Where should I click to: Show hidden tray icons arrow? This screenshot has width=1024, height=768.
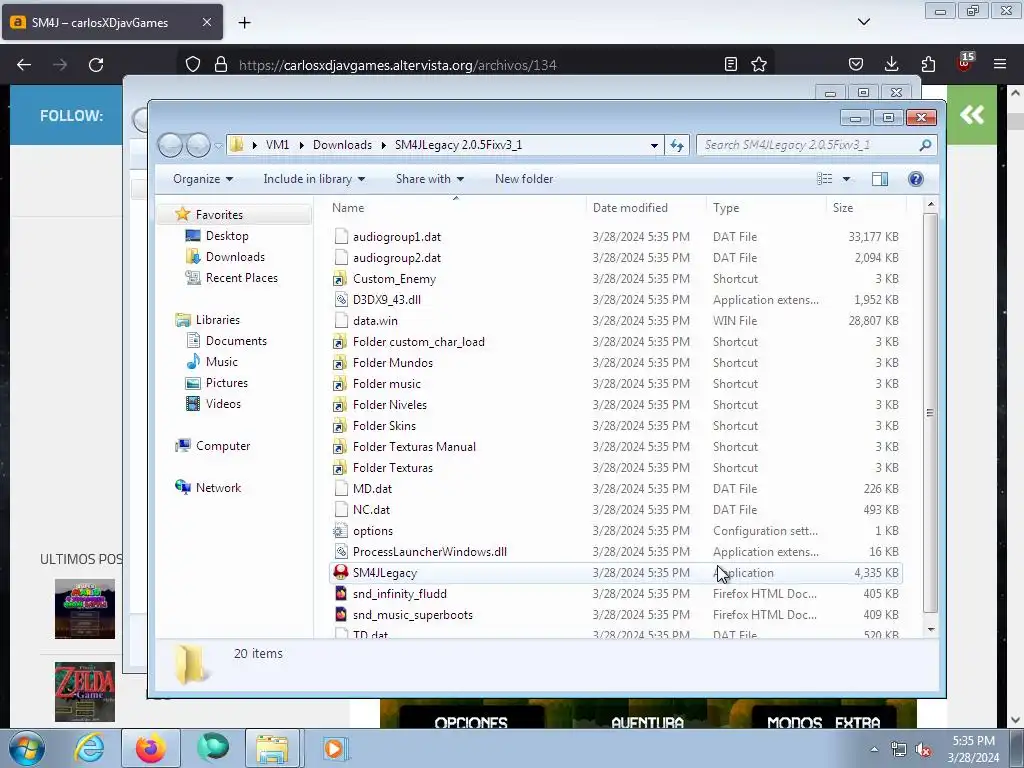pos(874,750)
